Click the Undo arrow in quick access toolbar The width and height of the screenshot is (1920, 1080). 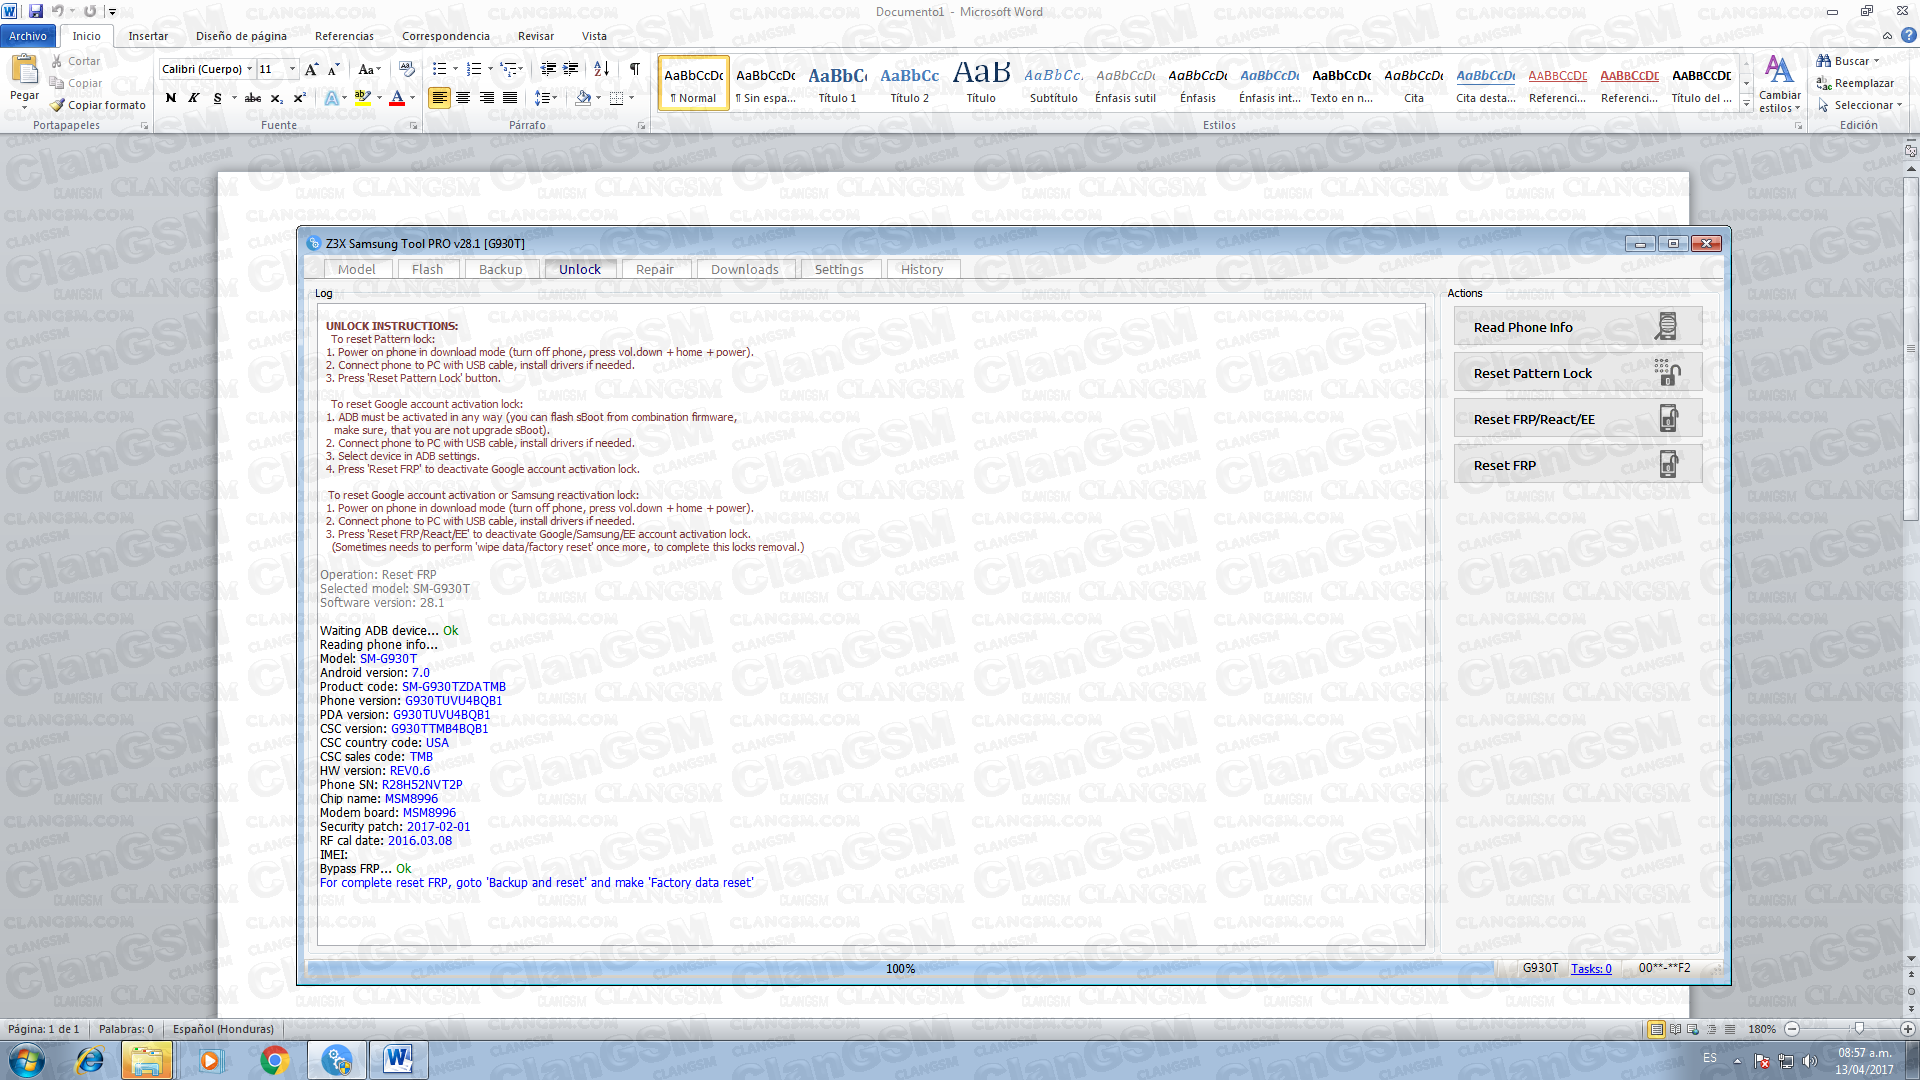coord(57,11)
